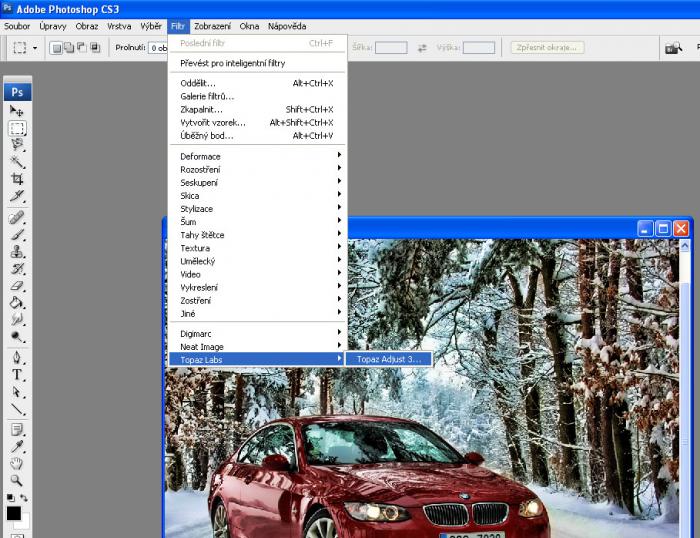Image resolution: width=700 pixels, height=538 pixels.
Task: Open the marquee tool preset dropdown
Action: coord(35,47)
